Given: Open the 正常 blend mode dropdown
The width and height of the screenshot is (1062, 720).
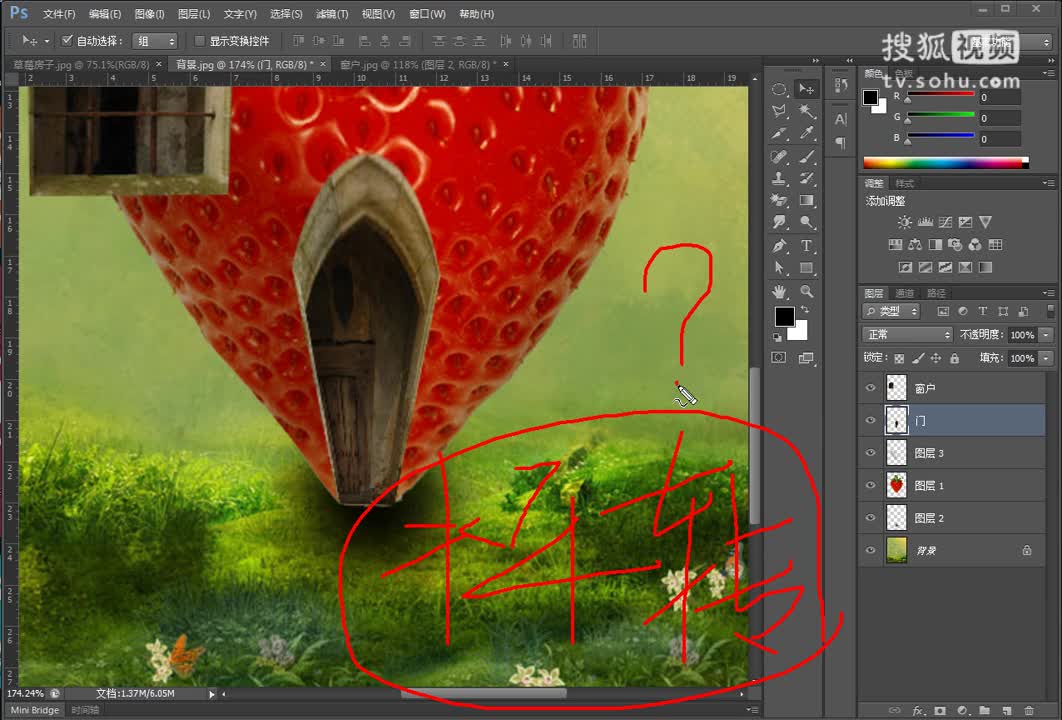Looking at the screenshot, I should pos(908,335).
